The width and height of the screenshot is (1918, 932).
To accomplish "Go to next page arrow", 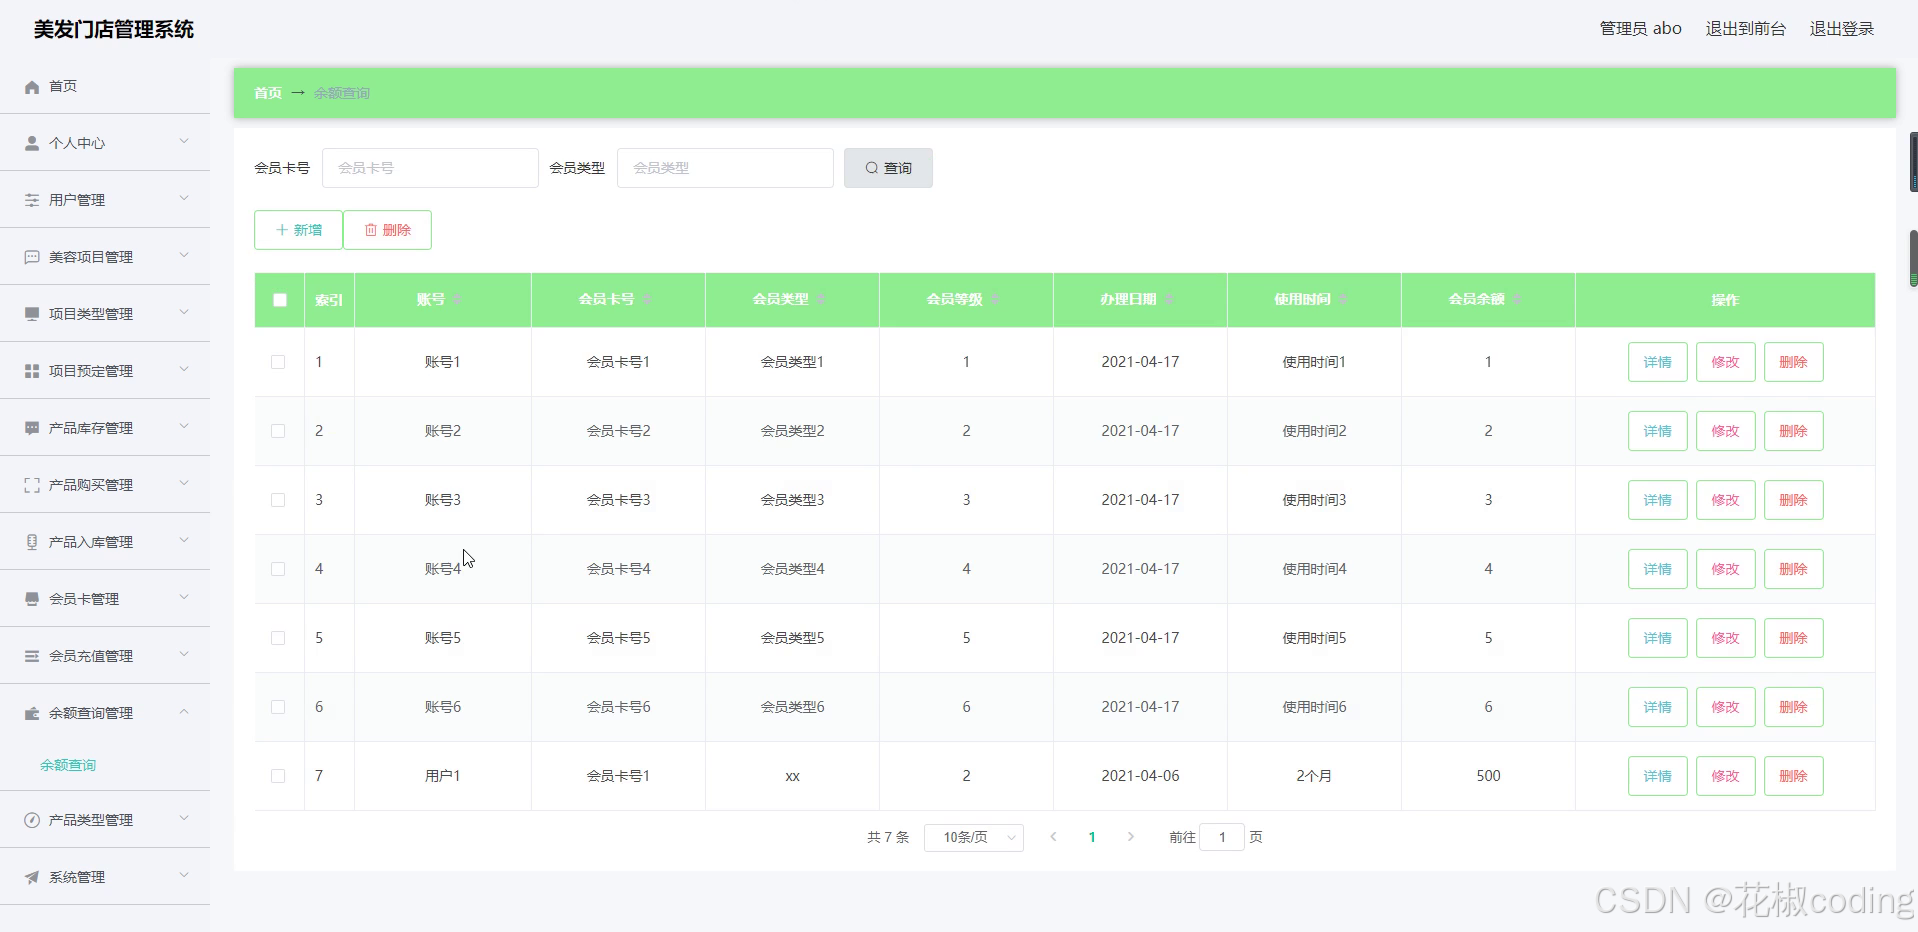I will point(1131,837).
